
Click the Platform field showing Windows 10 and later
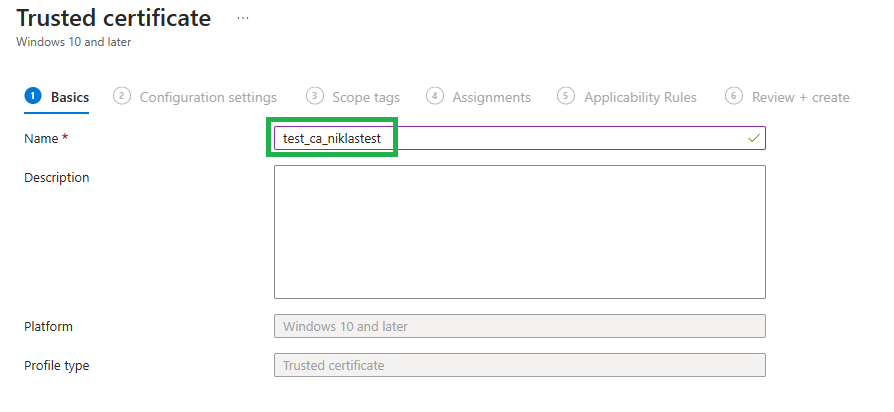520,326
